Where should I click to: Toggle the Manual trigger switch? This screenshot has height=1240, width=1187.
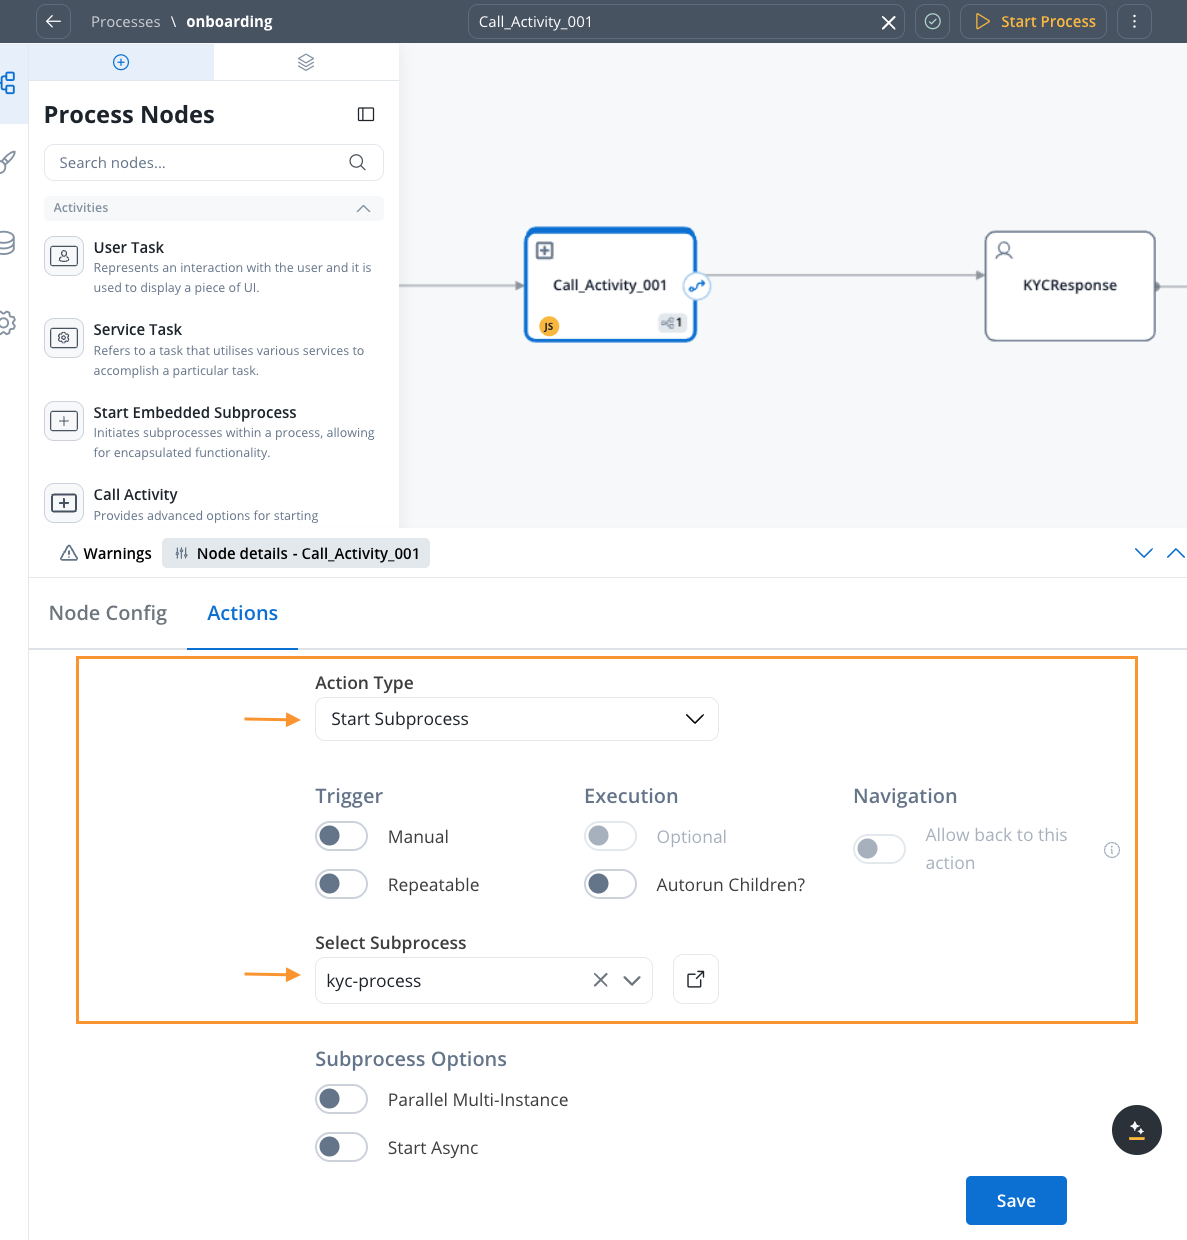[341, 836]
